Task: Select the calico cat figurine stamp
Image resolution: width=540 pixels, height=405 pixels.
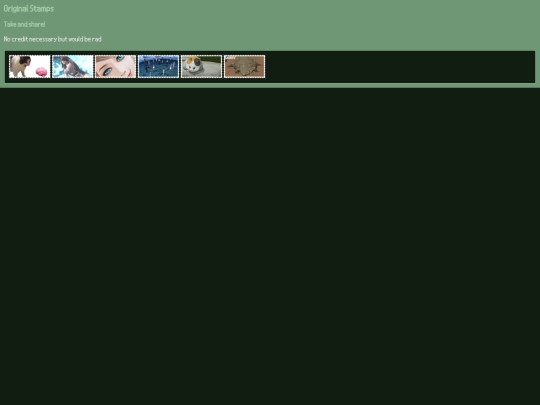Action: (201, 66)
